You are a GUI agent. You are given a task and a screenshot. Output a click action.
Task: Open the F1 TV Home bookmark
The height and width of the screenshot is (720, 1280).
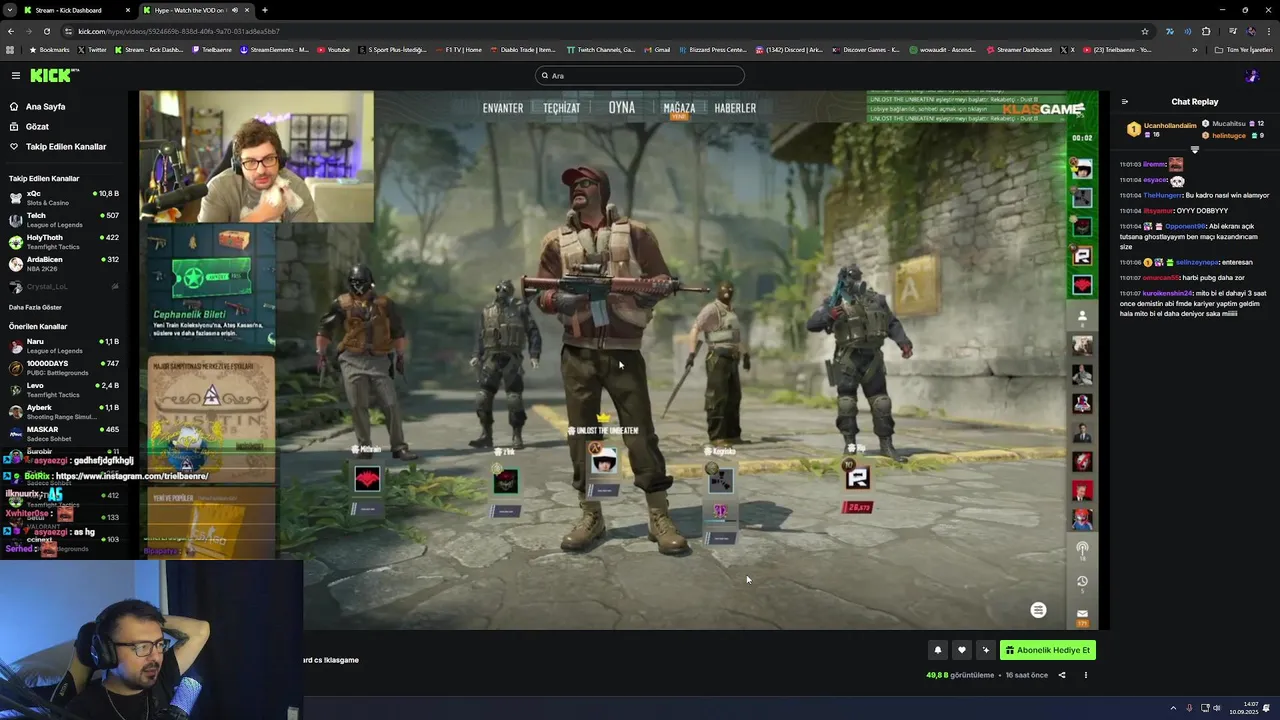(x=458, y=49)
